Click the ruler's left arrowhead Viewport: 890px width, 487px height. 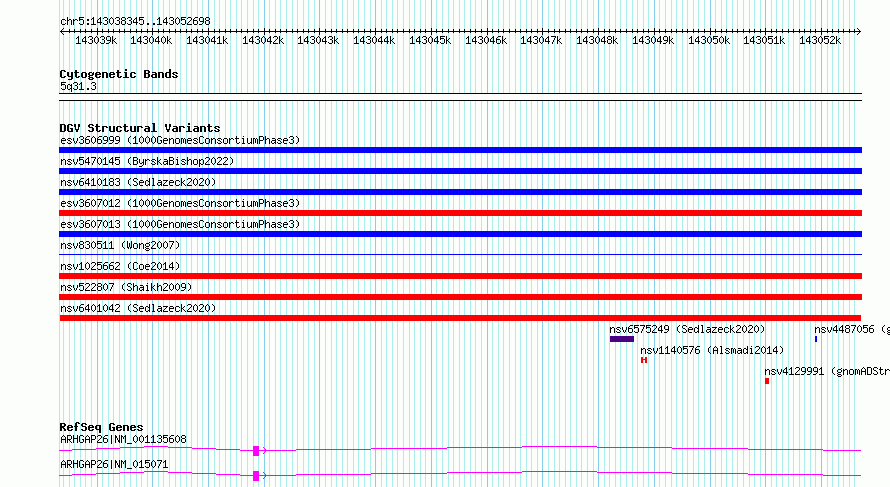tap(62, 32)
